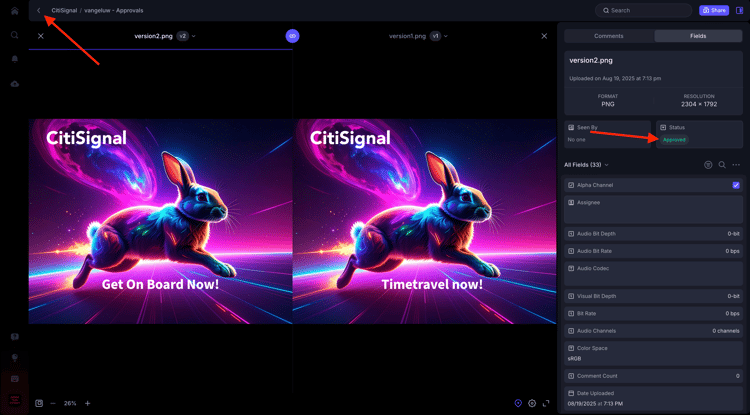Switch to the Fields tab

(x=698, y=36)
